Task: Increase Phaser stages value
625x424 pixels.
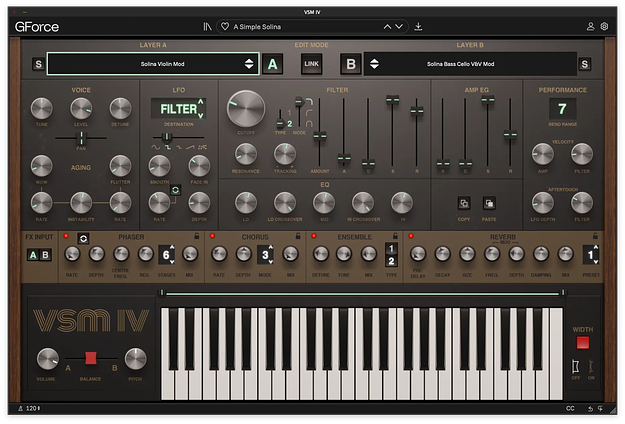Action: click(172, 248)
